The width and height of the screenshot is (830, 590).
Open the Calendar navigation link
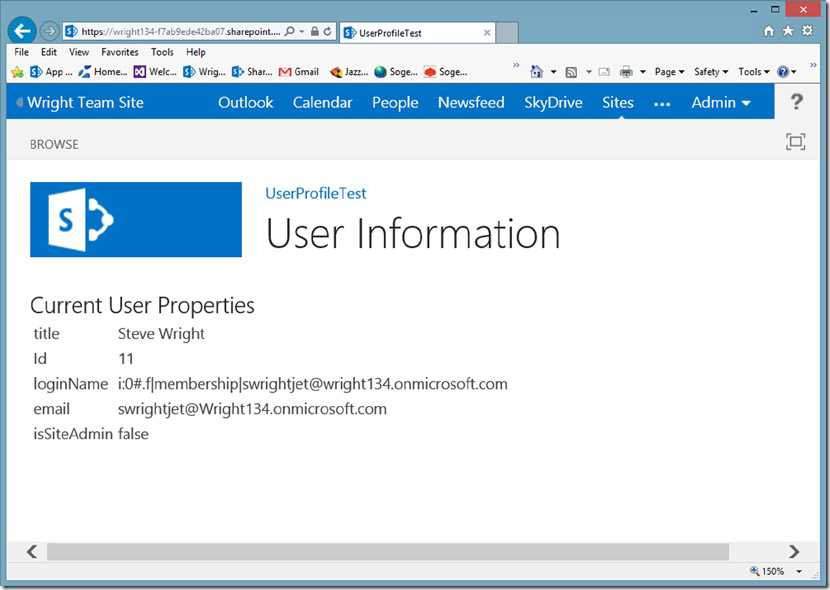[x=322, y=102]
